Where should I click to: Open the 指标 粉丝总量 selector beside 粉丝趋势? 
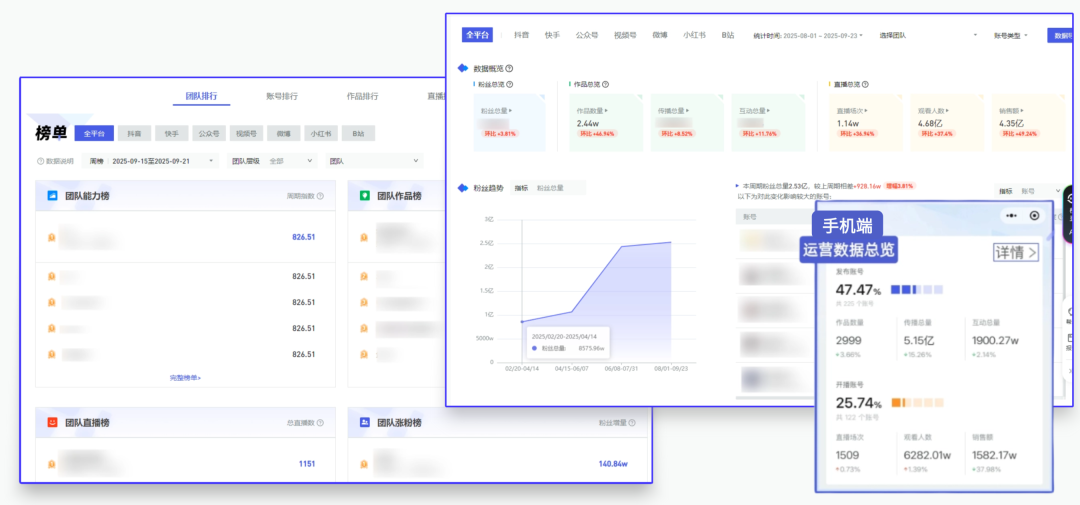[x=548, y=187]
